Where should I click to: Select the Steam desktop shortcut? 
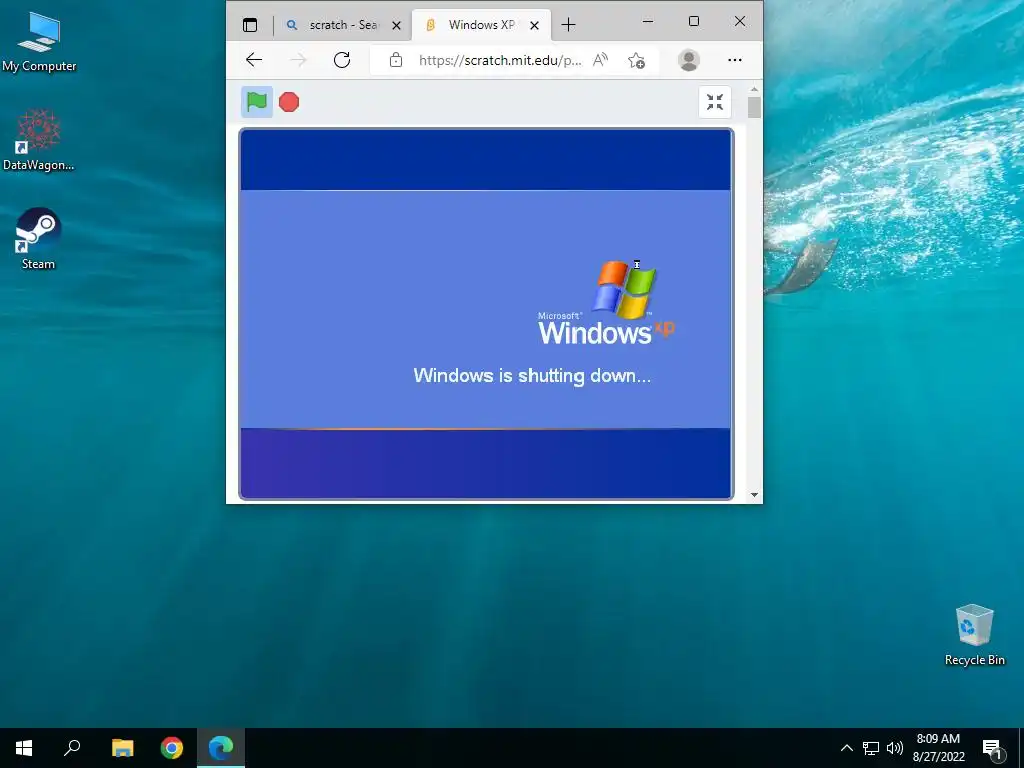[39, 239]
